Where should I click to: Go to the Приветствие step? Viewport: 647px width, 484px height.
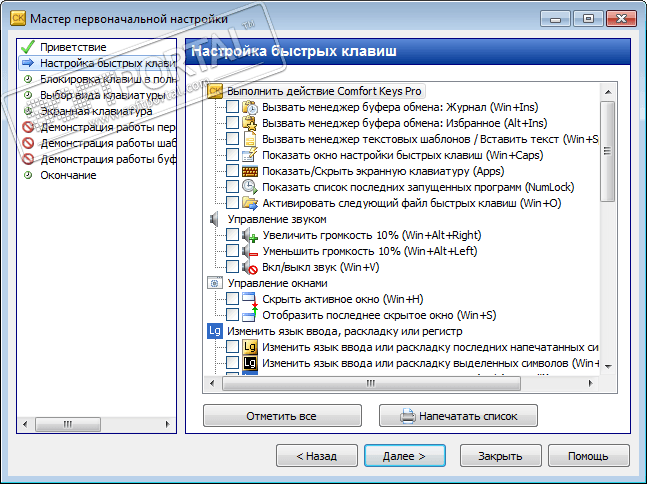coord(73,47)
